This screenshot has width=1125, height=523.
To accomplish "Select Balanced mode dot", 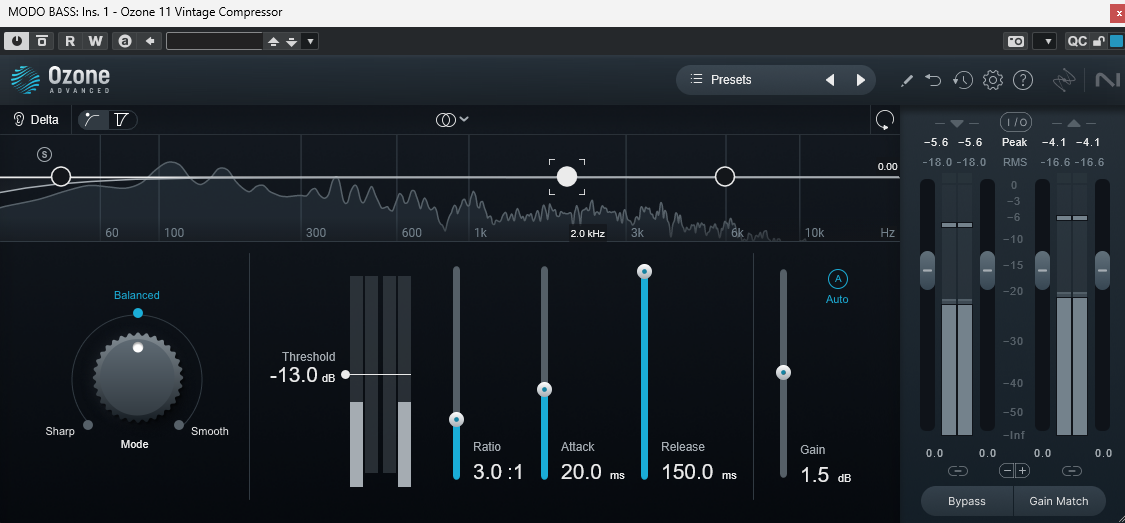I will pos(138,314).
